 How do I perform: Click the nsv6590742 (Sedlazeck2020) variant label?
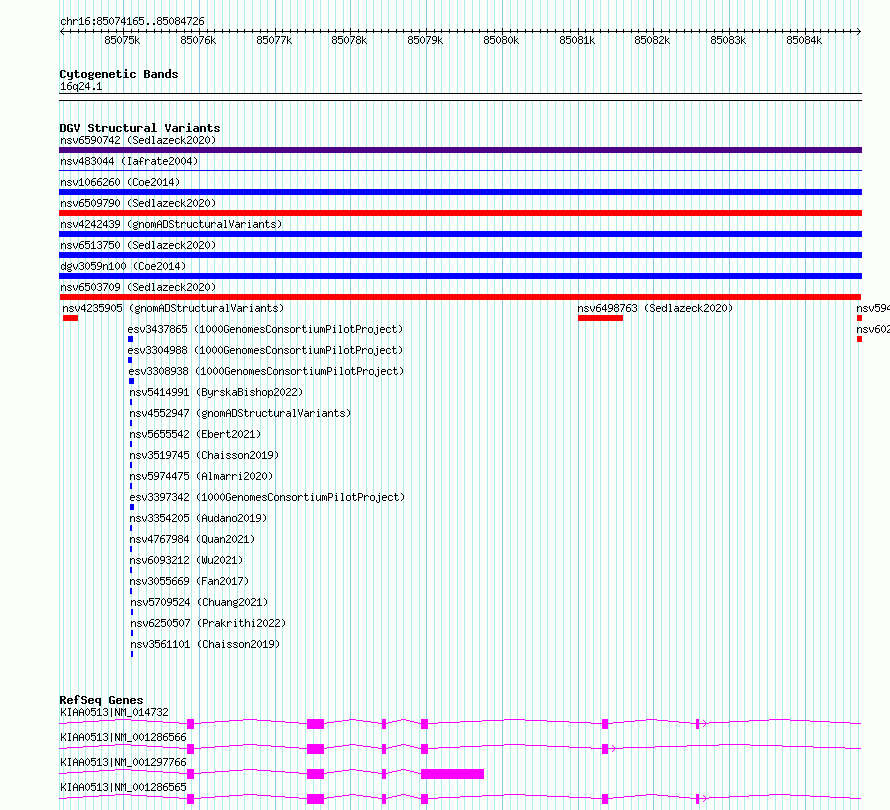[138, 140]
